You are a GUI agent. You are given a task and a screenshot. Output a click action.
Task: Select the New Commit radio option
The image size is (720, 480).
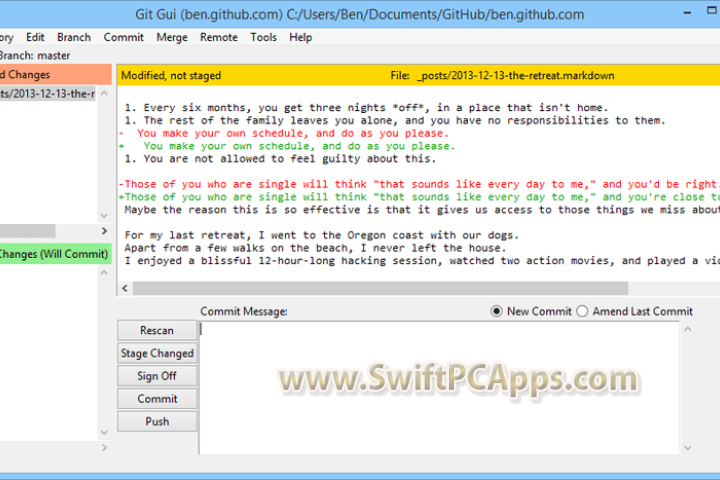click(x=496, y=311)
